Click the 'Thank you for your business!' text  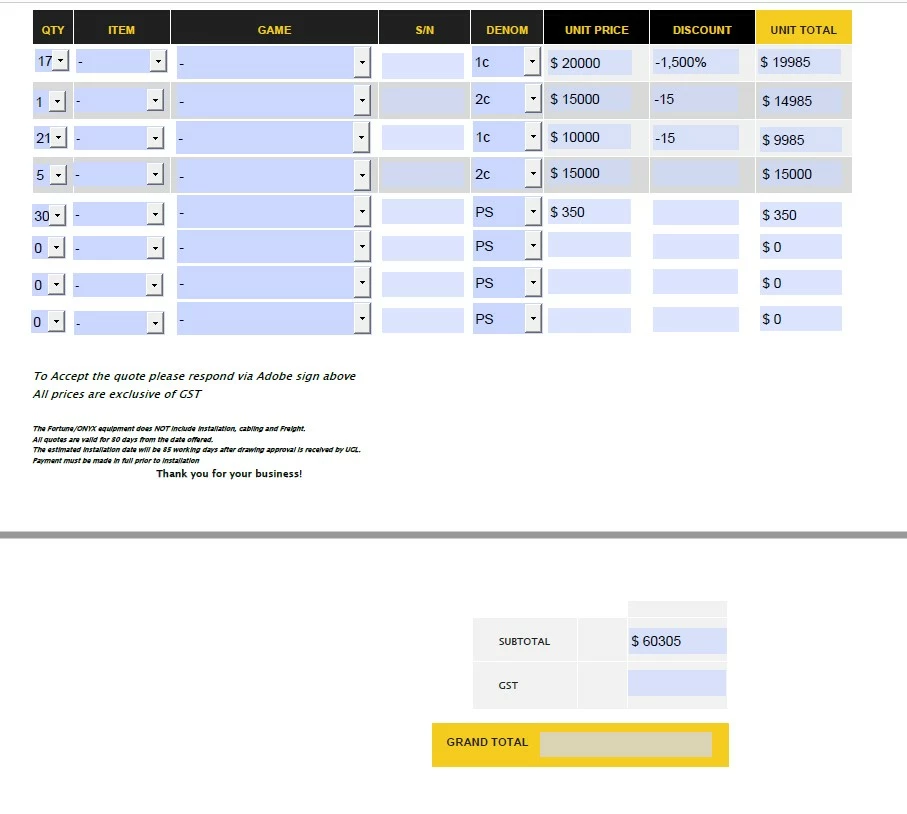coord(229,474)
